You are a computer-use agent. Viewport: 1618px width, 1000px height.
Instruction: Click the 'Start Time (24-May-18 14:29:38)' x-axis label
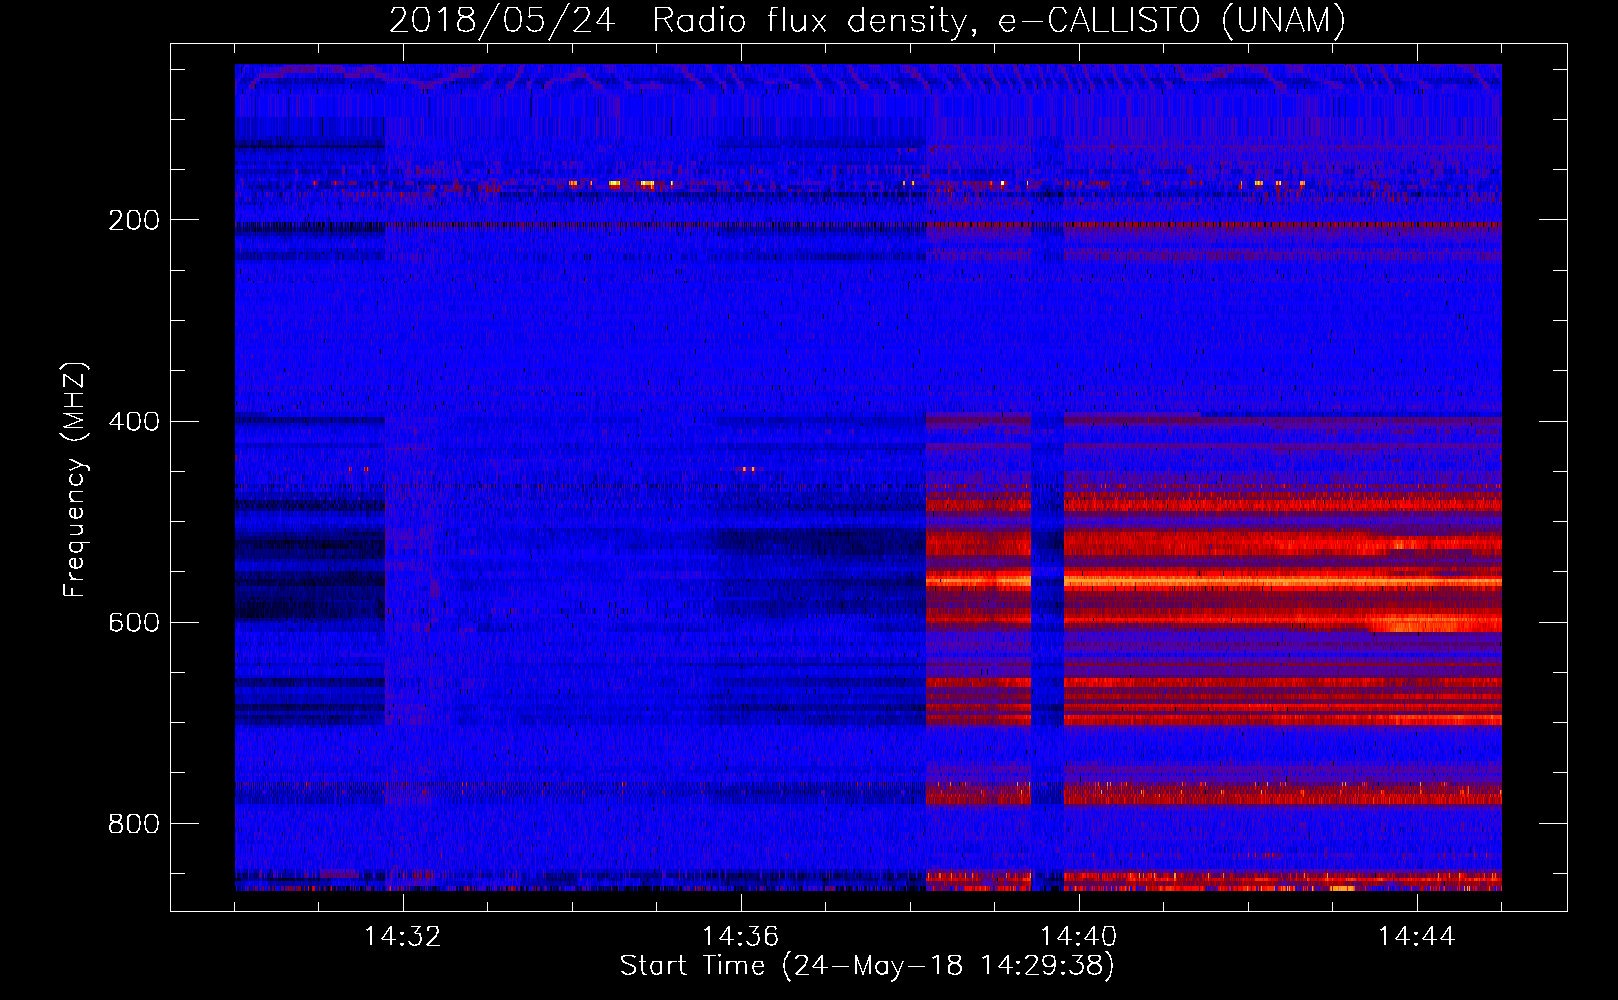[x=867, y=966]
